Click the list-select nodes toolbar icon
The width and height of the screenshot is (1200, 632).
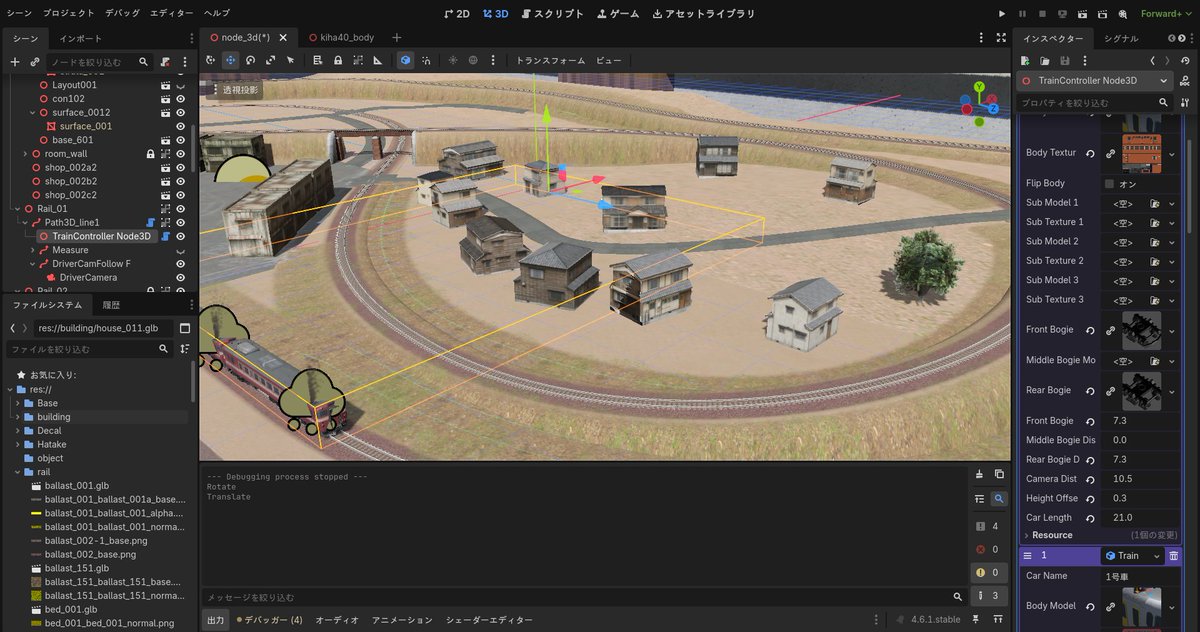(x=317, y=60)
